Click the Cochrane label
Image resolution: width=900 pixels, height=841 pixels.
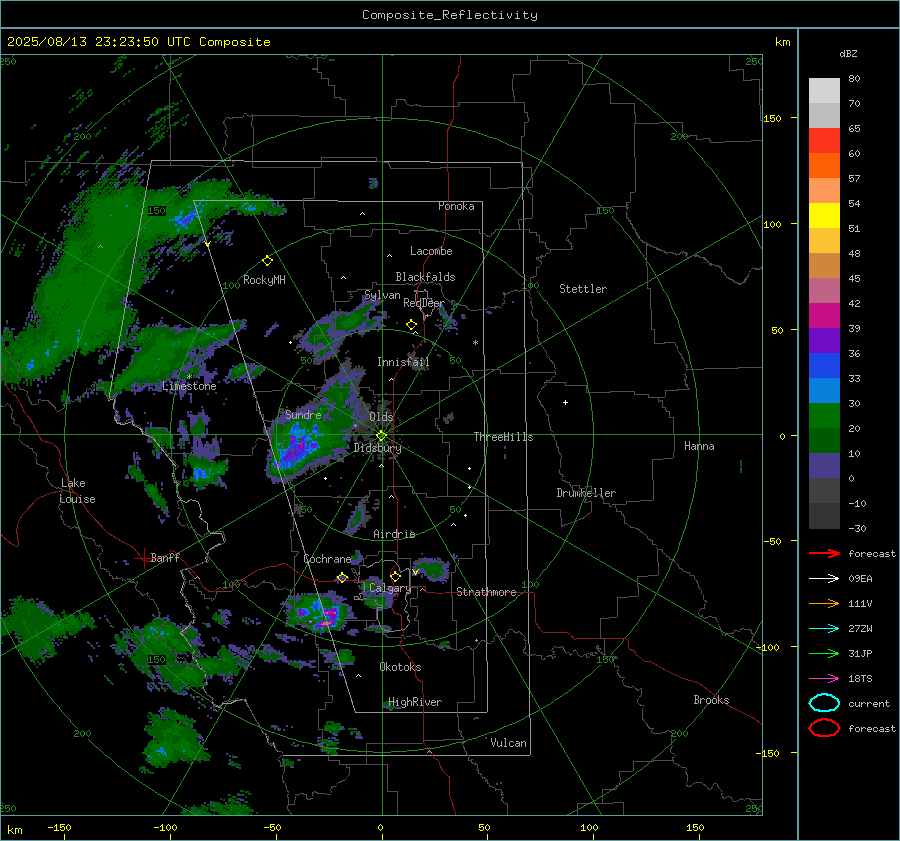click(x=327, y=559)
